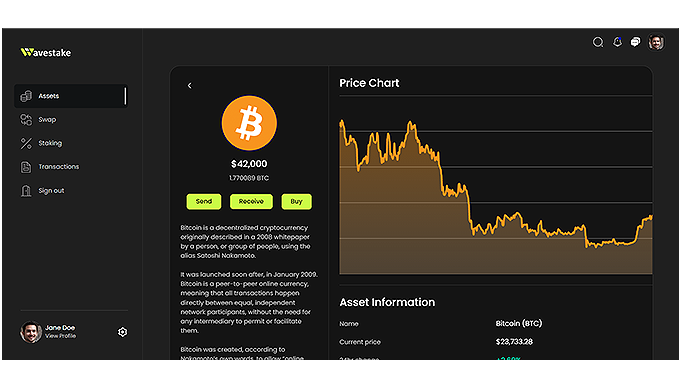The height and width of the screenshot is (390, 680).
Task: Click the Buy button
Action: pos(297,201)
